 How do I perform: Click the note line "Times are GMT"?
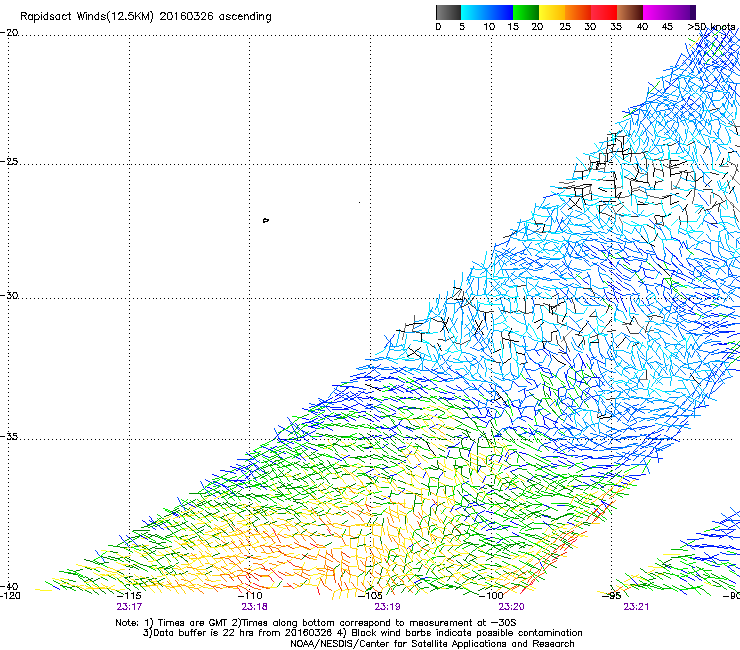[x=192, y=623]
